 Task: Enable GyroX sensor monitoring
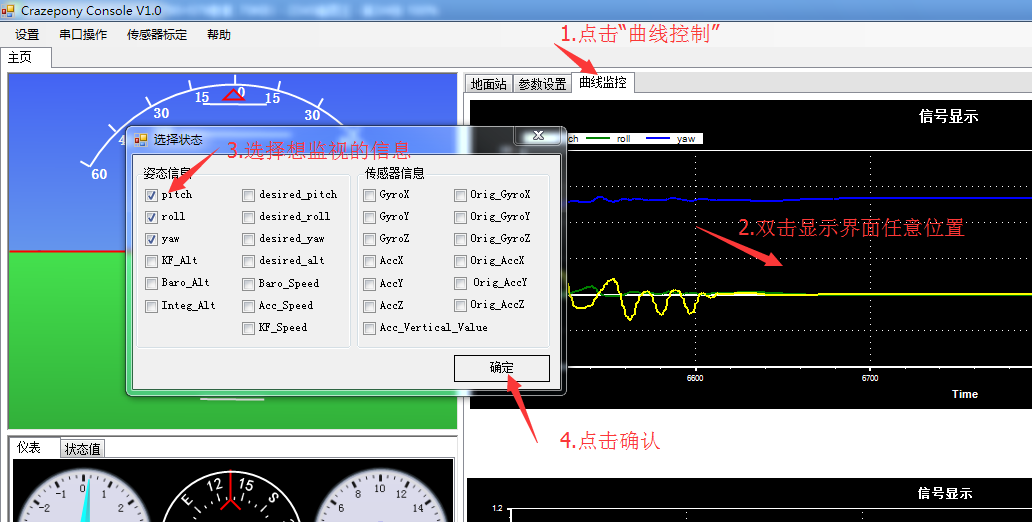370,195
